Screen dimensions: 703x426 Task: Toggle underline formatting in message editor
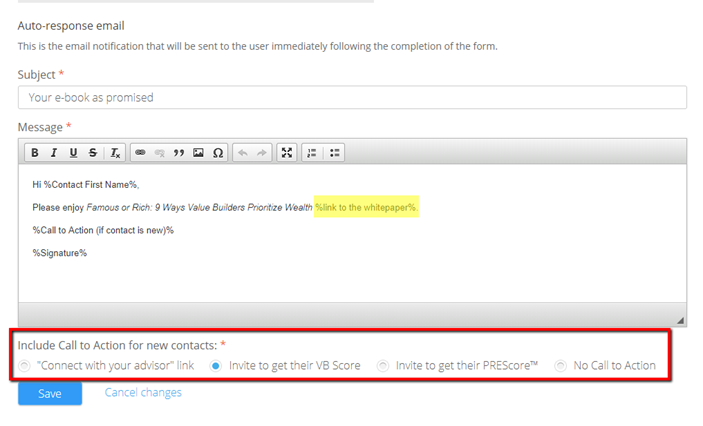point(73,153)
